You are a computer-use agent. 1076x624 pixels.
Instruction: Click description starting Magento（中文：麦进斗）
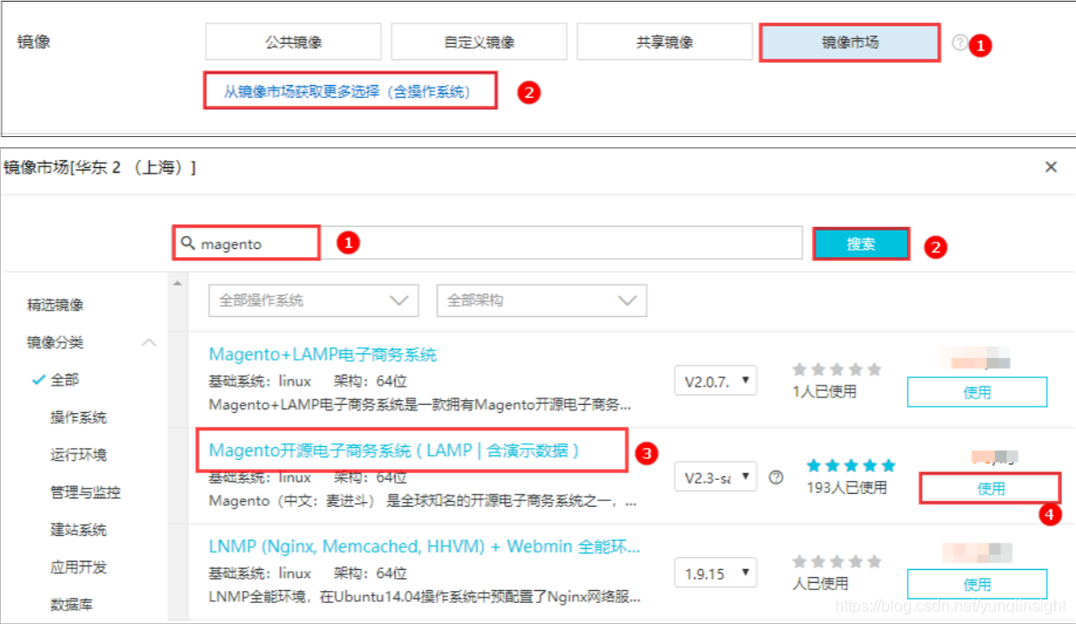coord(423,501)
